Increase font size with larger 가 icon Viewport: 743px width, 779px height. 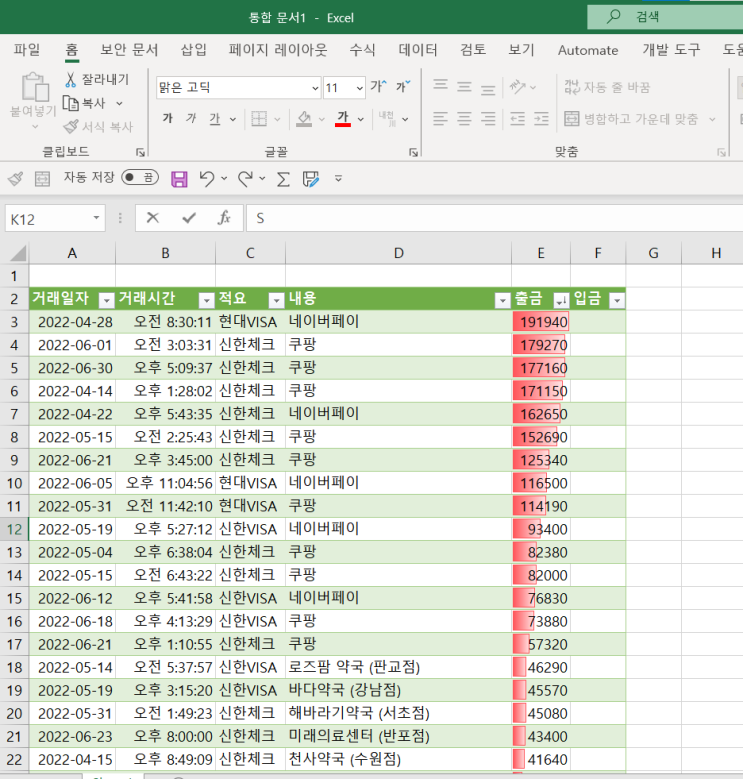(x=378, y=86)
